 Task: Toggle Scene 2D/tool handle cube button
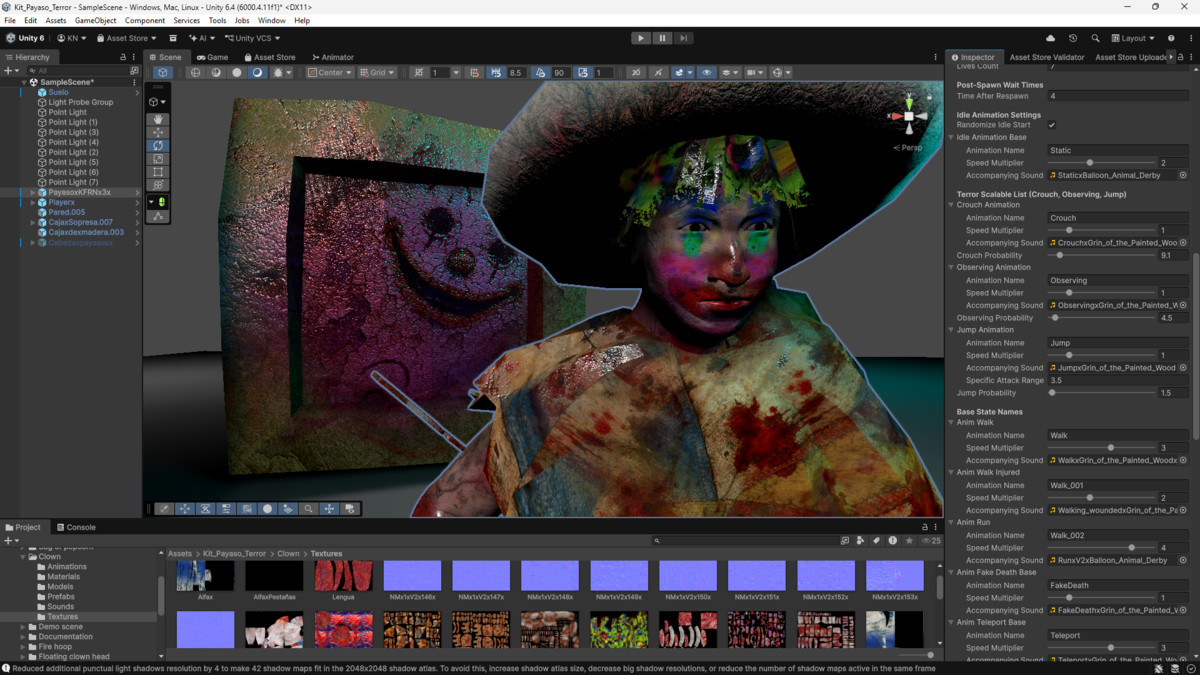click(162, 72)
